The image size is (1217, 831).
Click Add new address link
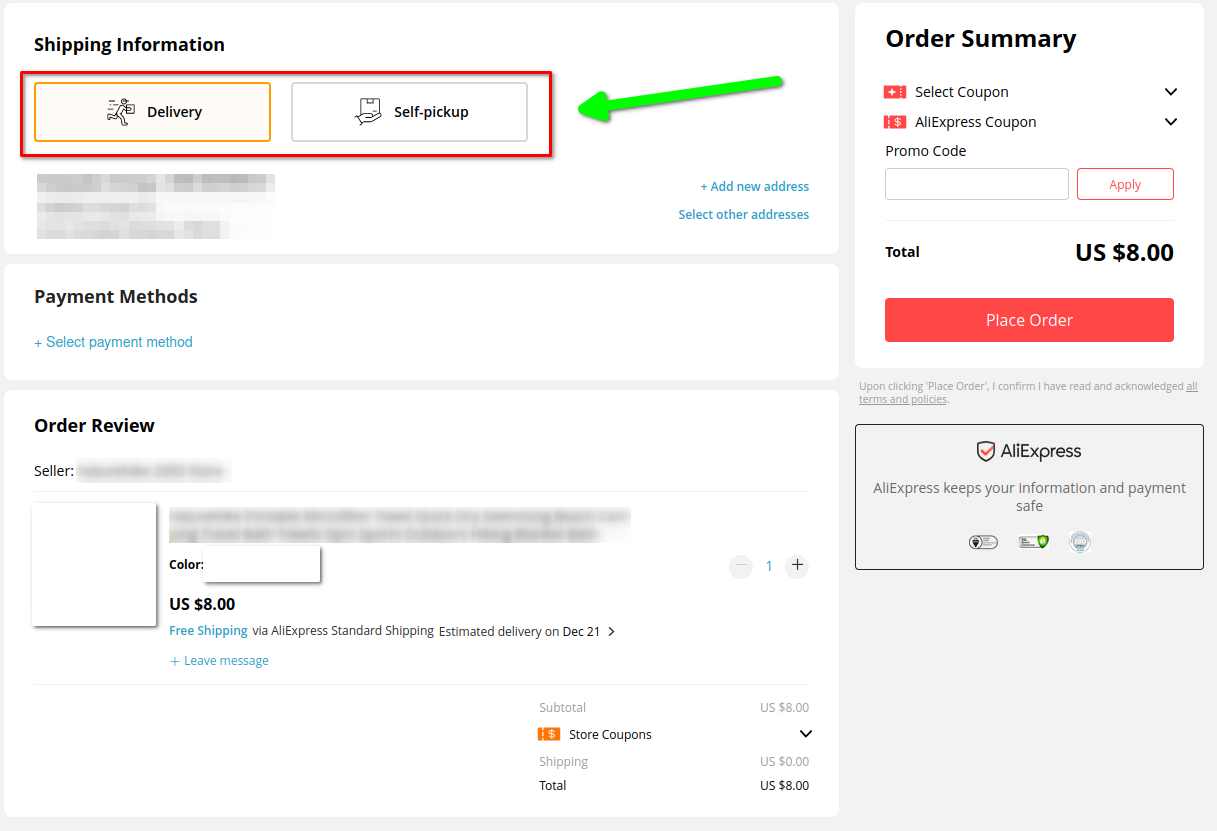[x=754, y=187]
